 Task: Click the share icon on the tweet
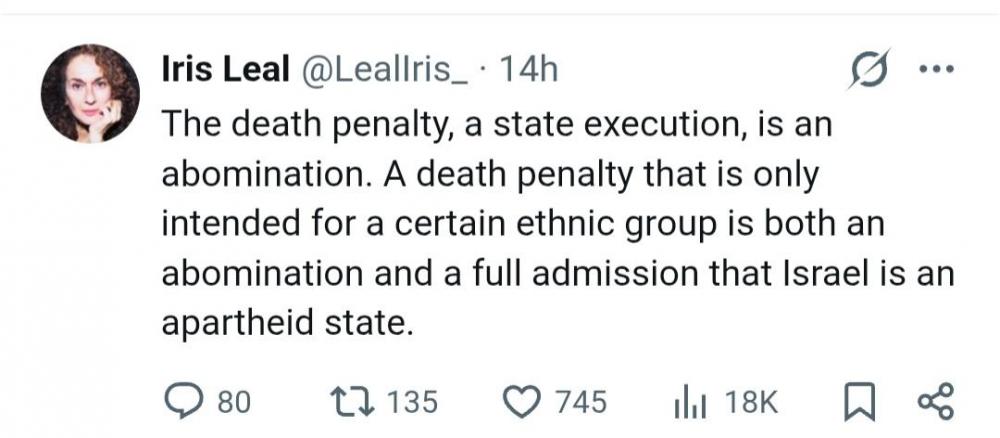pyautogui.click(x=936, y=402)
